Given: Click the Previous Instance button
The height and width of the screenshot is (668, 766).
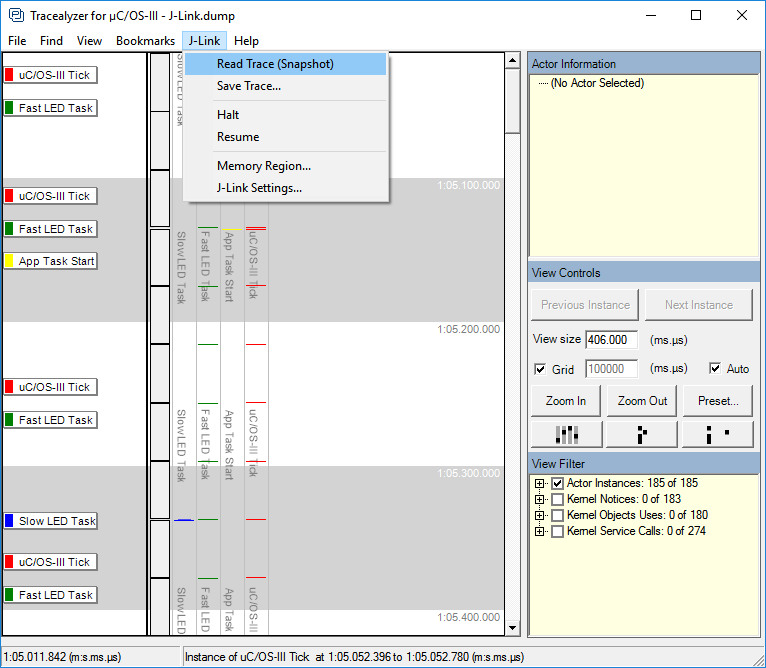Looking at the screenshot, I should (585, 305).
